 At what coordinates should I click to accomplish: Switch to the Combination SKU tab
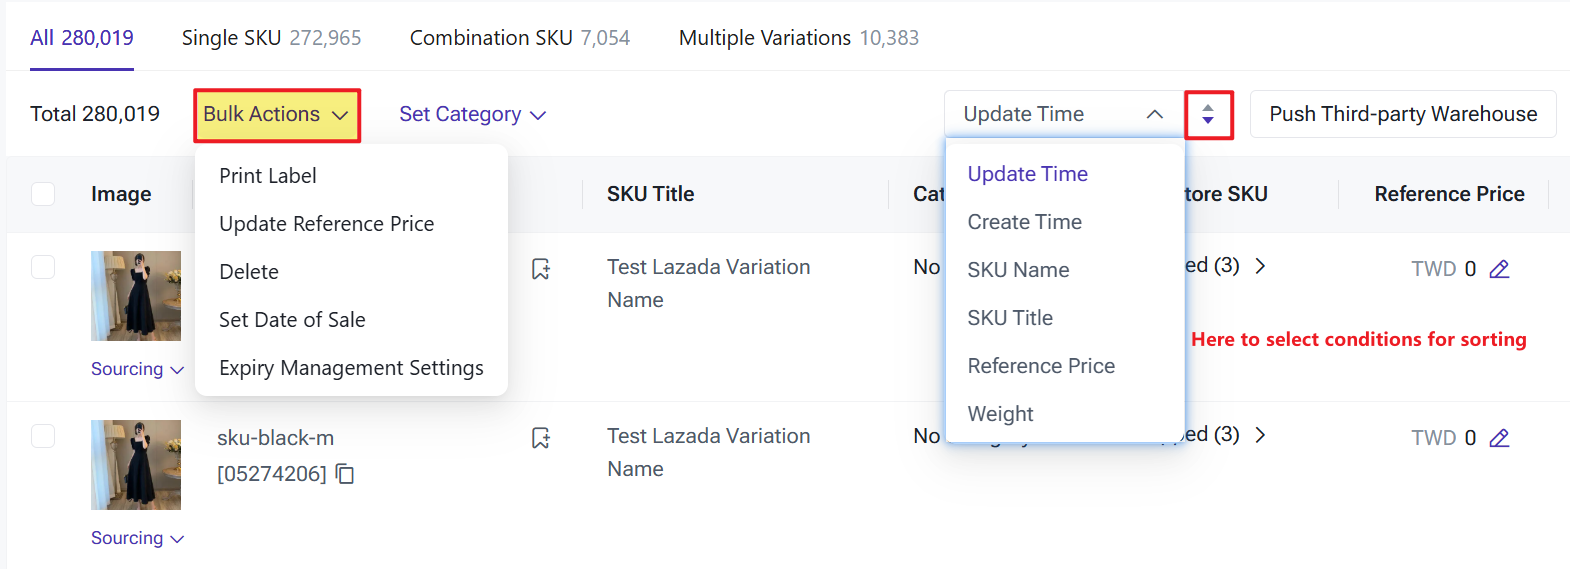tap(519, 38)
